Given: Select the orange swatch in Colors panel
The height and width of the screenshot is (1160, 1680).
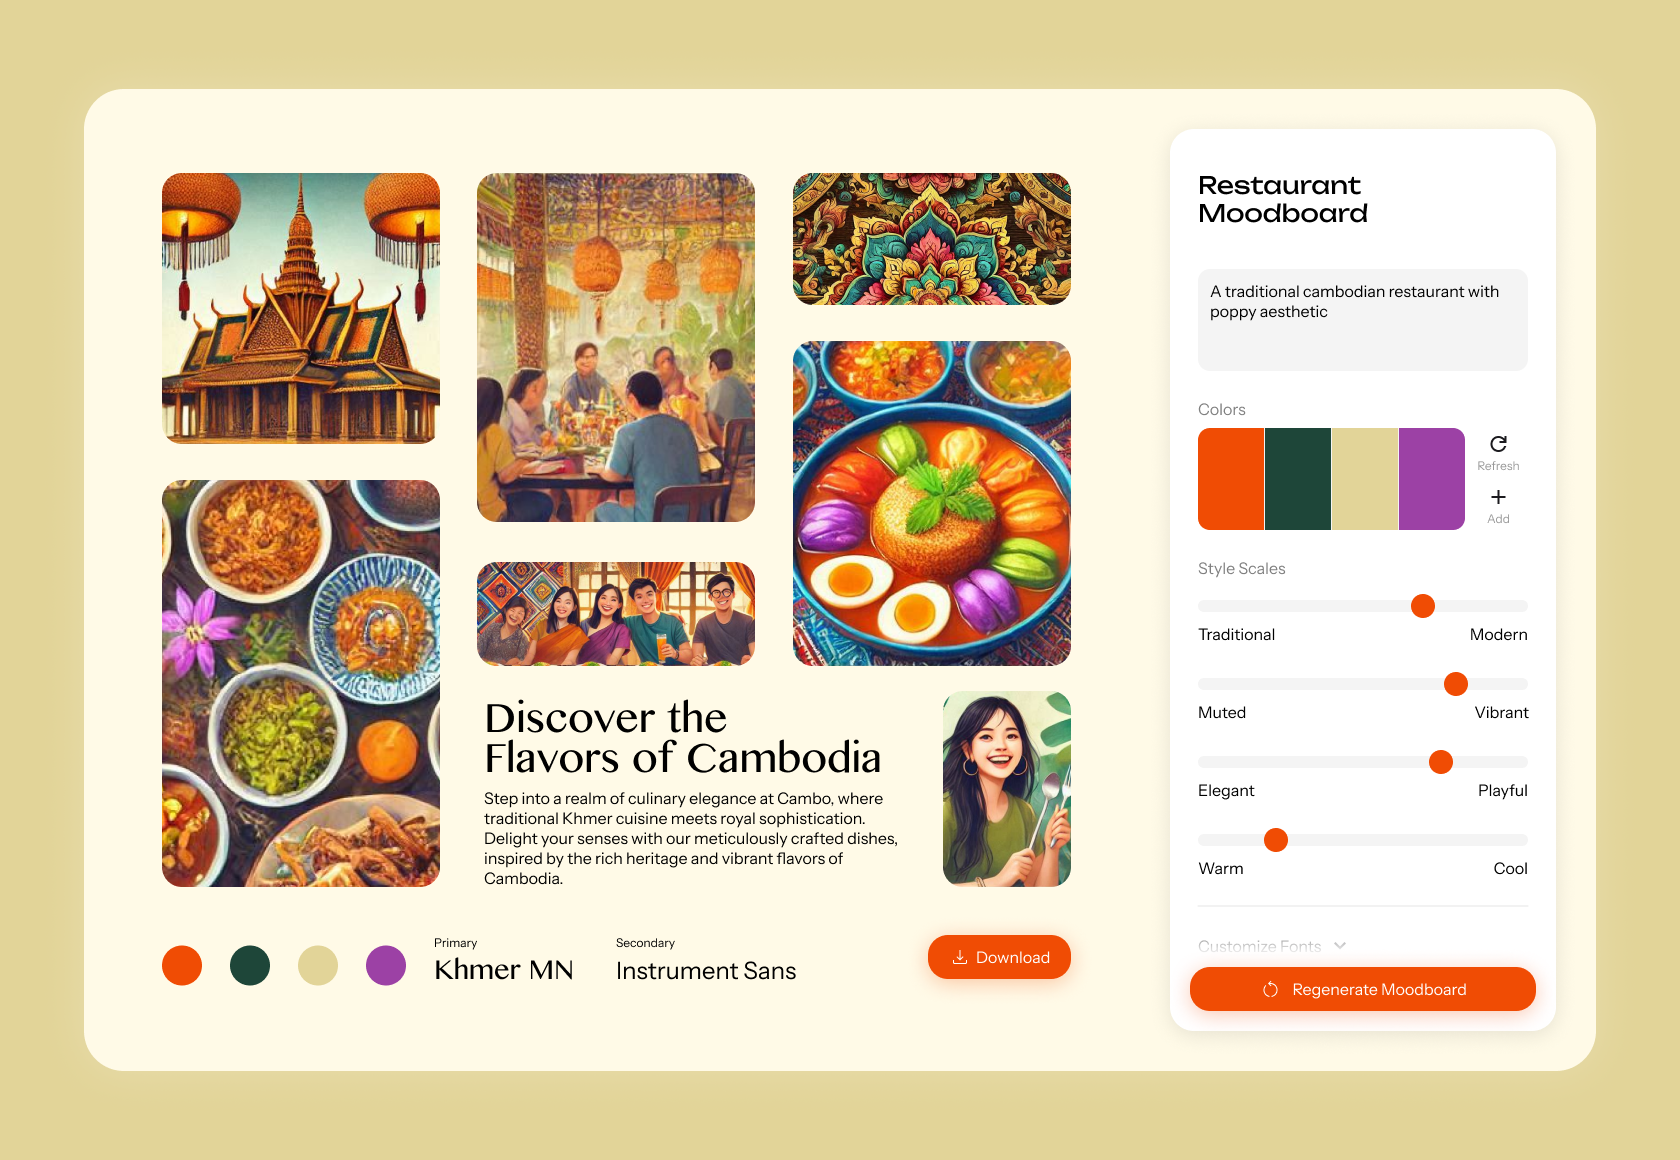Looking at the screenshot, I should coord(1231,479).
